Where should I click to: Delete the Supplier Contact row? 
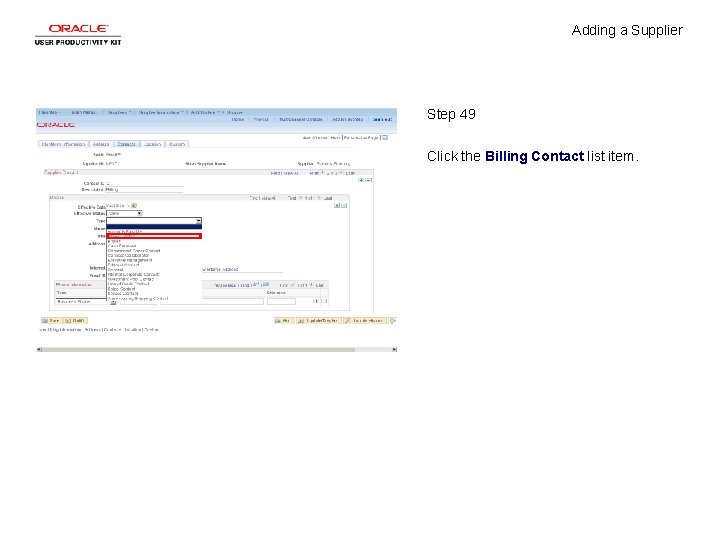point(369,180)
